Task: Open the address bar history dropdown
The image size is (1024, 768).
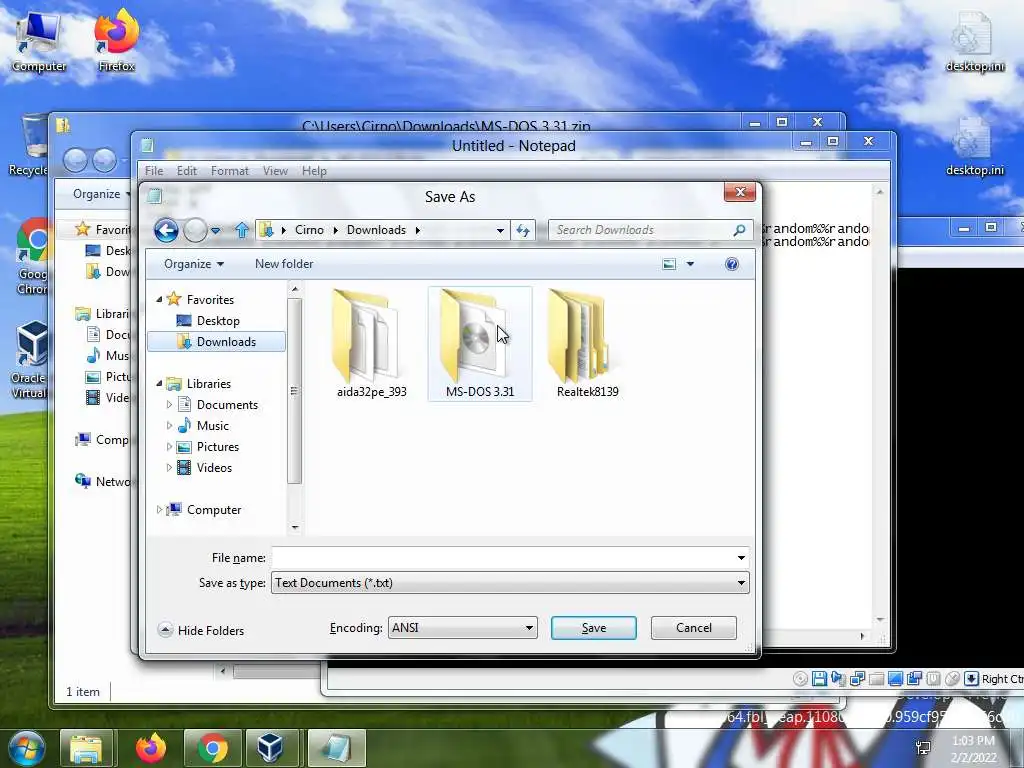Action: [x=500, y=231]
